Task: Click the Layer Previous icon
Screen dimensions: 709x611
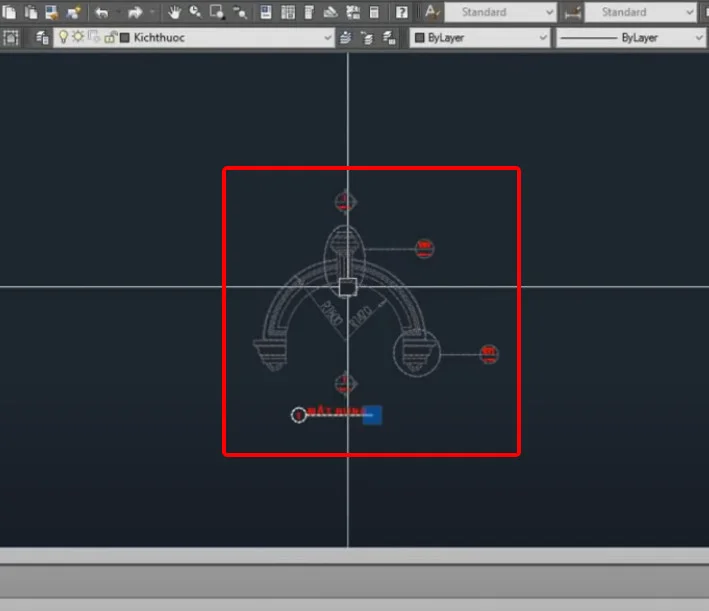Action: [x=367, y=38]
